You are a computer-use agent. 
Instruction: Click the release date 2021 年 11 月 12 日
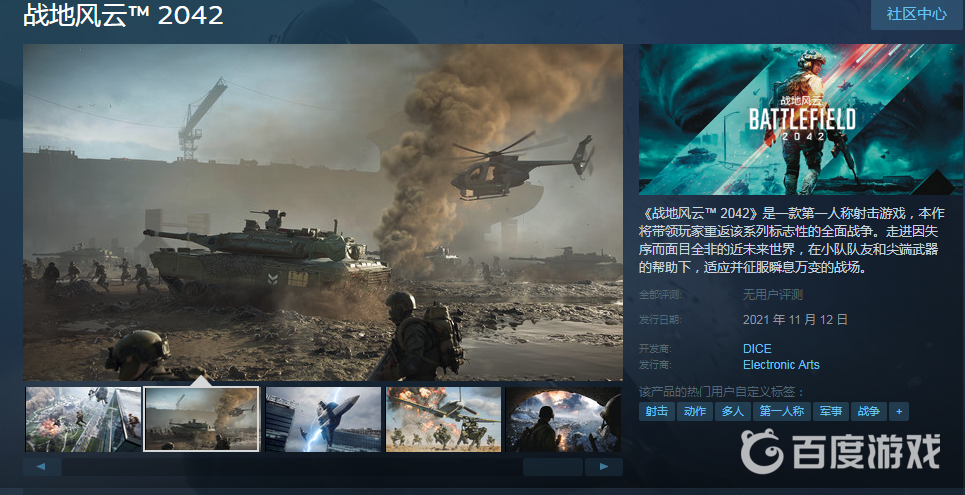tap(795, 320)
